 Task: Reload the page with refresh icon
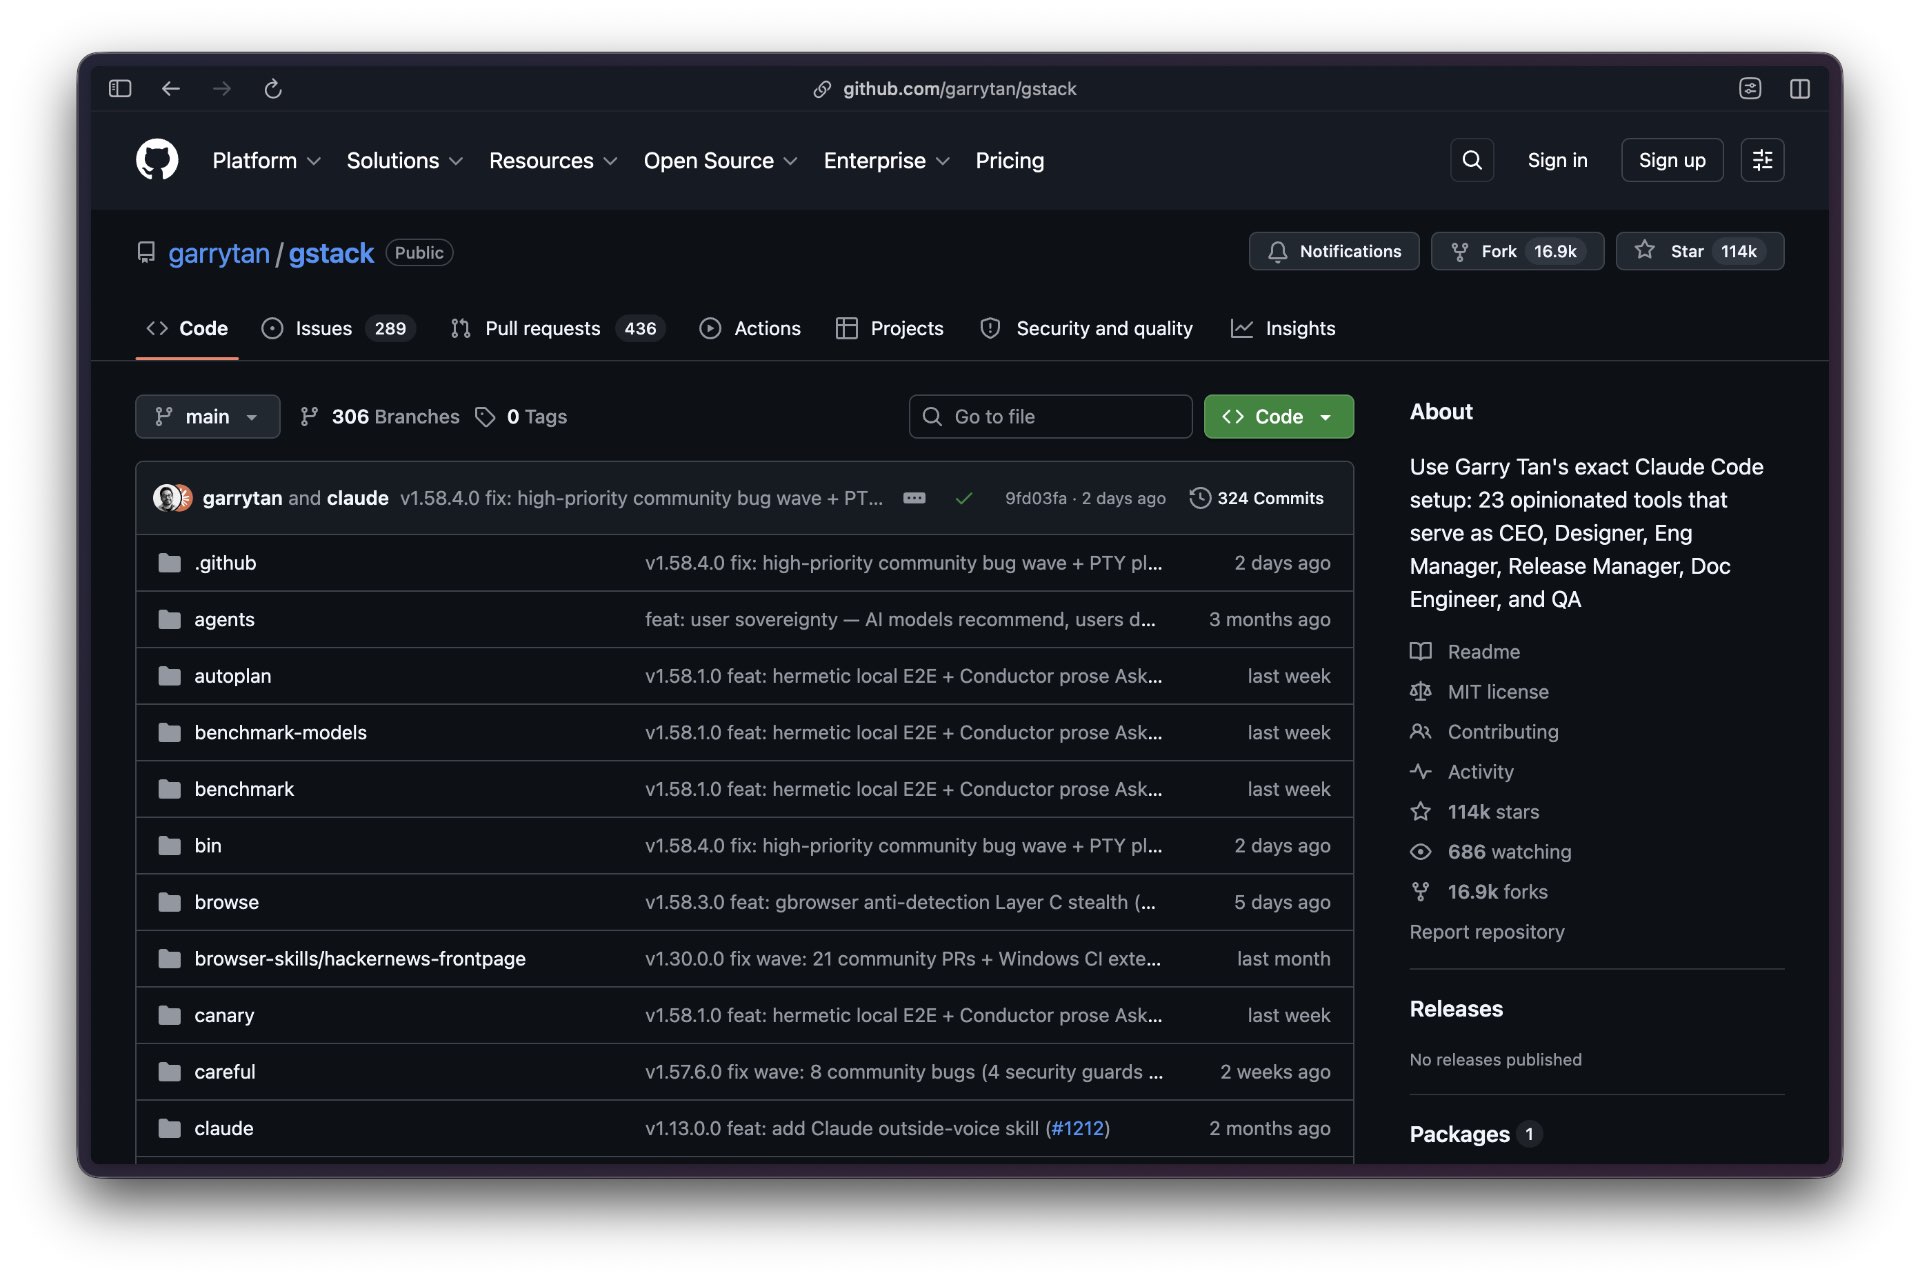pos(273,89)
